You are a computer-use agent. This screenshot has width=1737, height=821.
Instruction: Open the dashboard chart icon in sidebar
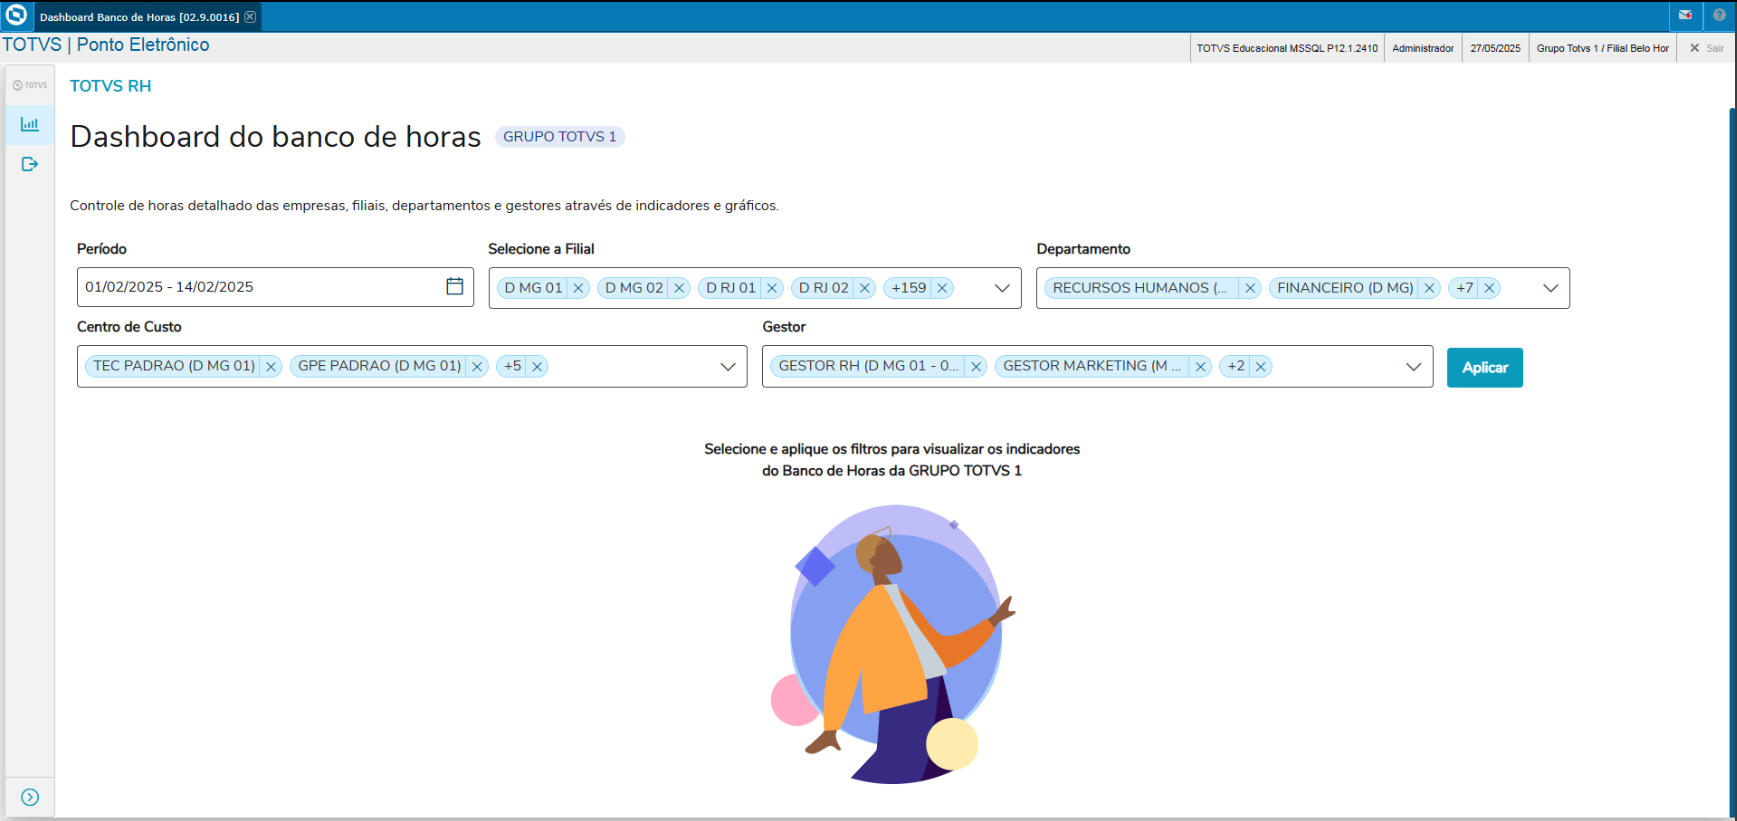pyautogui.click(x=30, y=125)
